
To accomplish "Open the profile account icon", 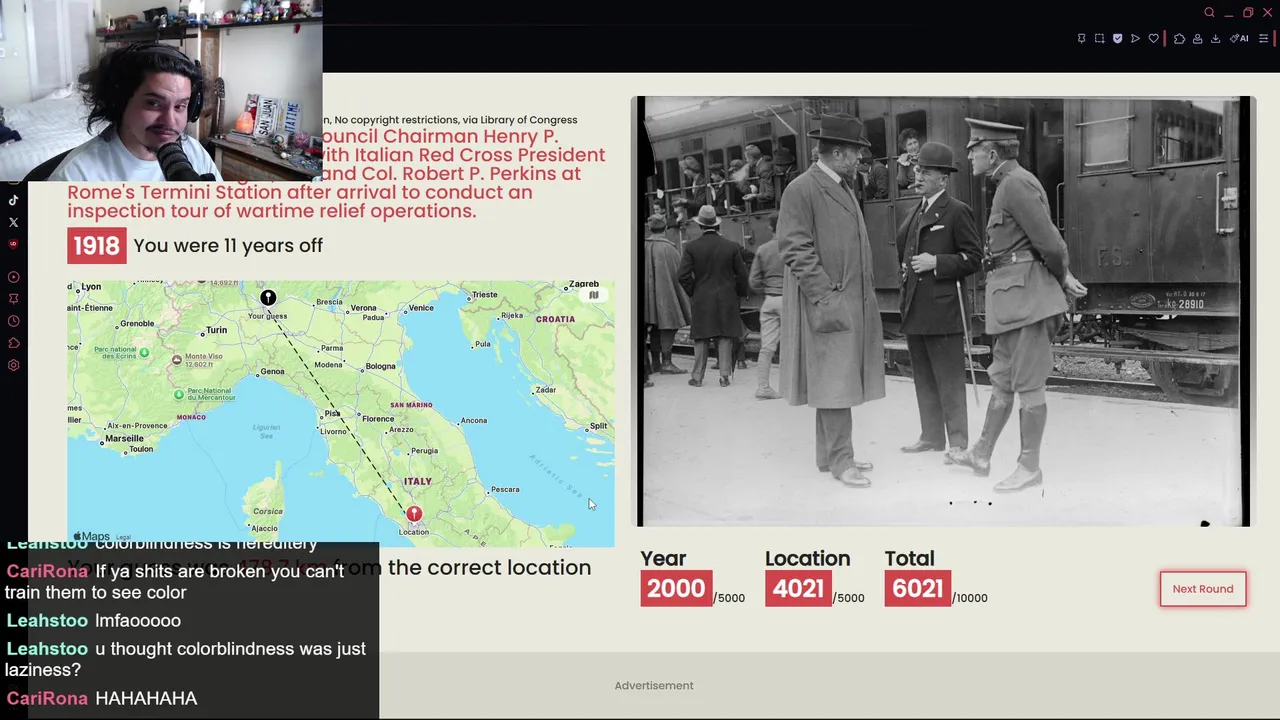I will point(1197,39).
